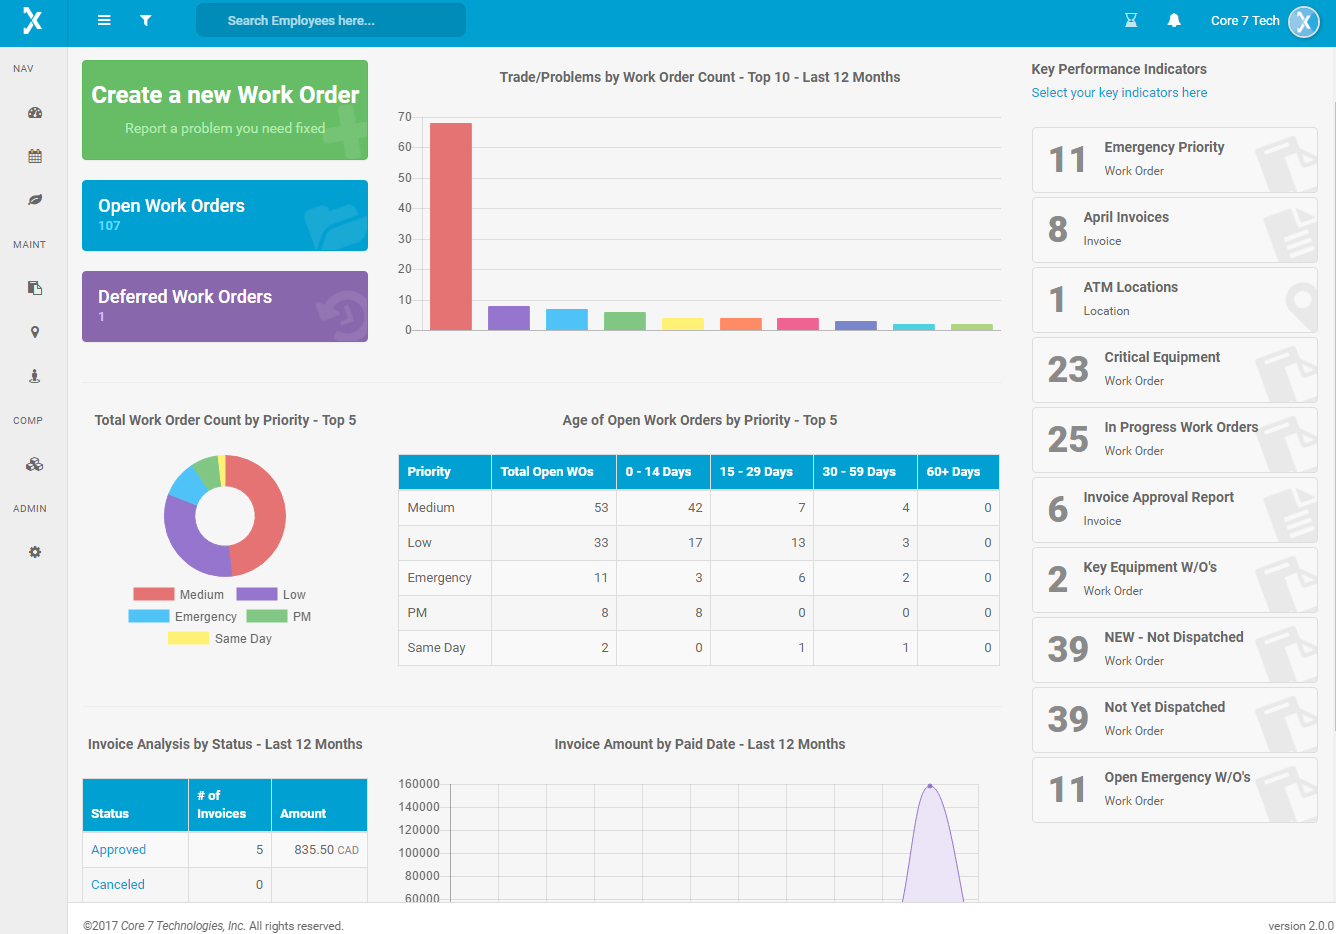The height and width of the screenshot is (934, 1336).
Task: Click the Core 7 X logo
Action: [33, 20]
